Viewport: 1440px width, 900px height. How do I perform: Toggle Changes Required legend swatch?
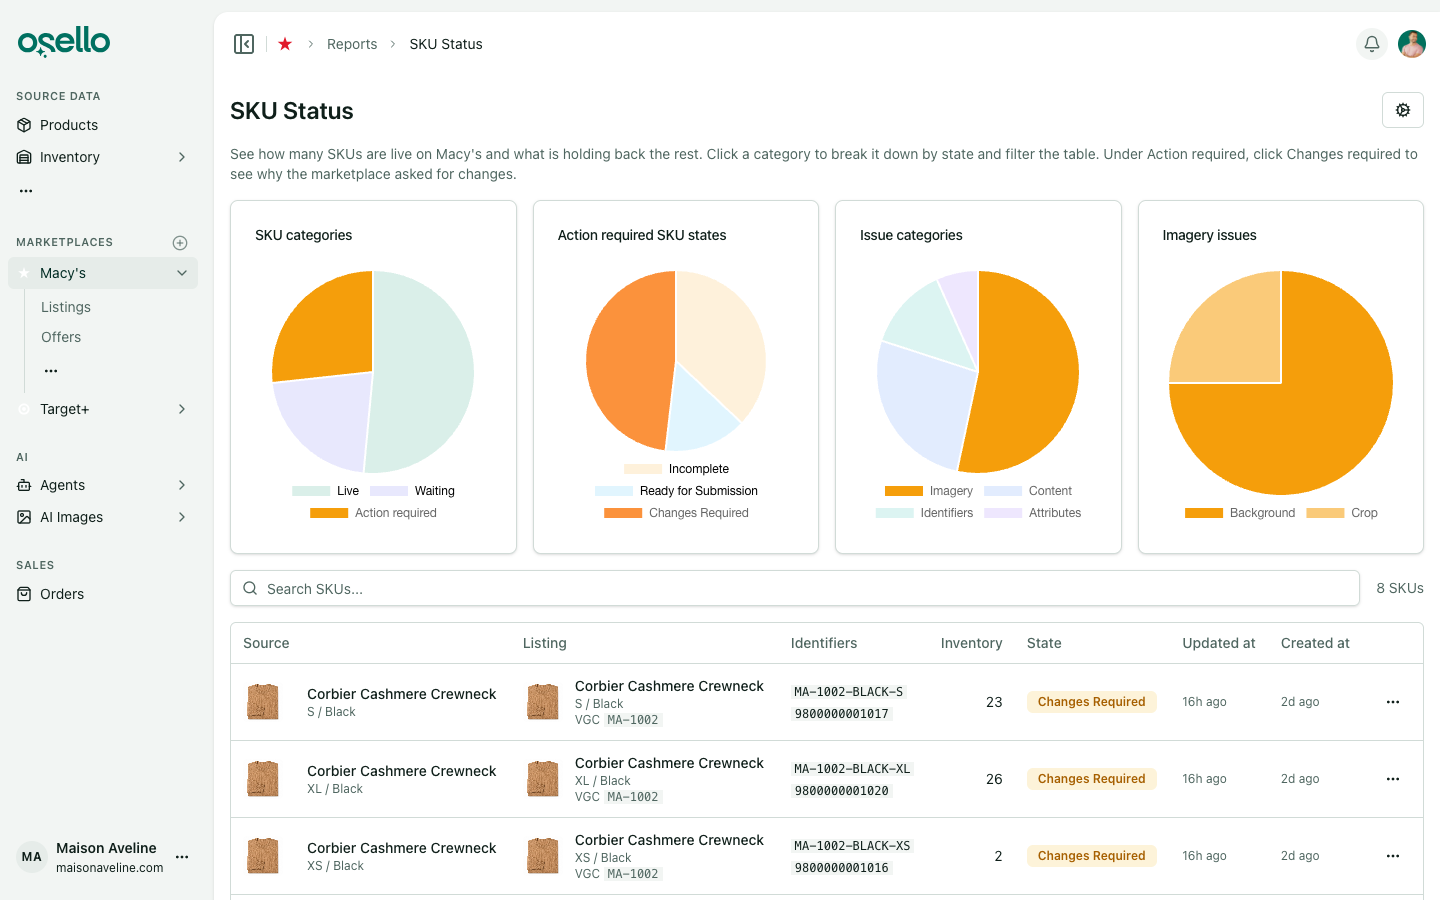(x=623, y=513)
